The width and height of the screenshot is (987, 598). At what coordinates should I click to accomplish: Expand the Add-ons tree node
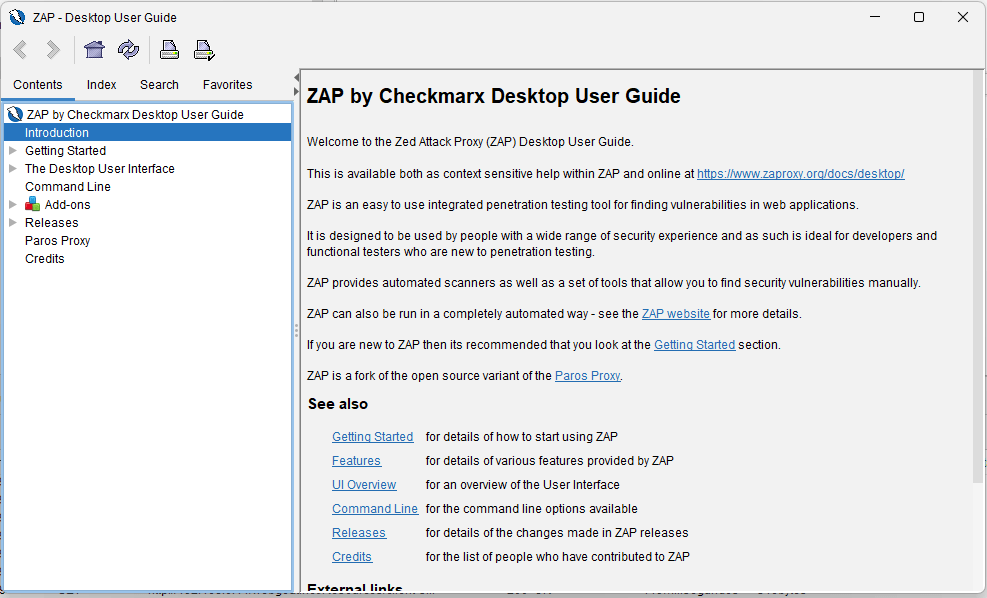click(x=13, y=205)
